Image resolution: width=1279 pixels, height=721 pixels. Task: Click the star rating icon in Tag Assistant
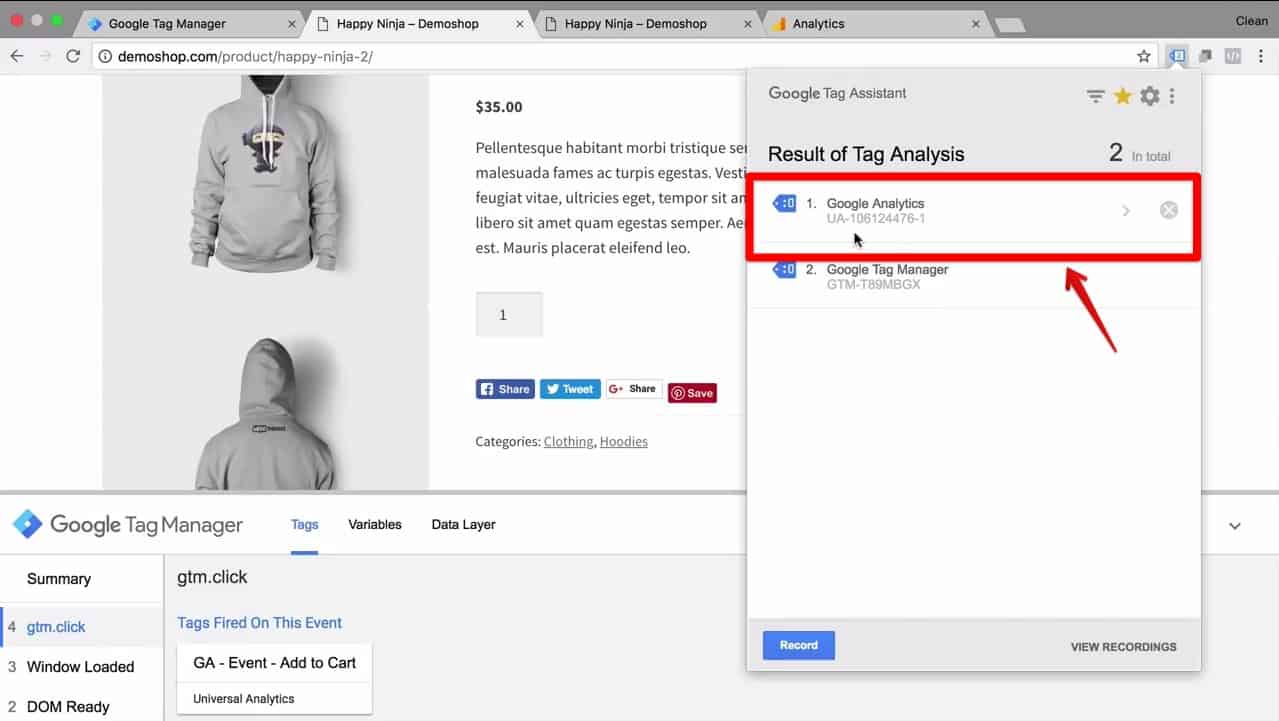click(x=1122, y=96)
